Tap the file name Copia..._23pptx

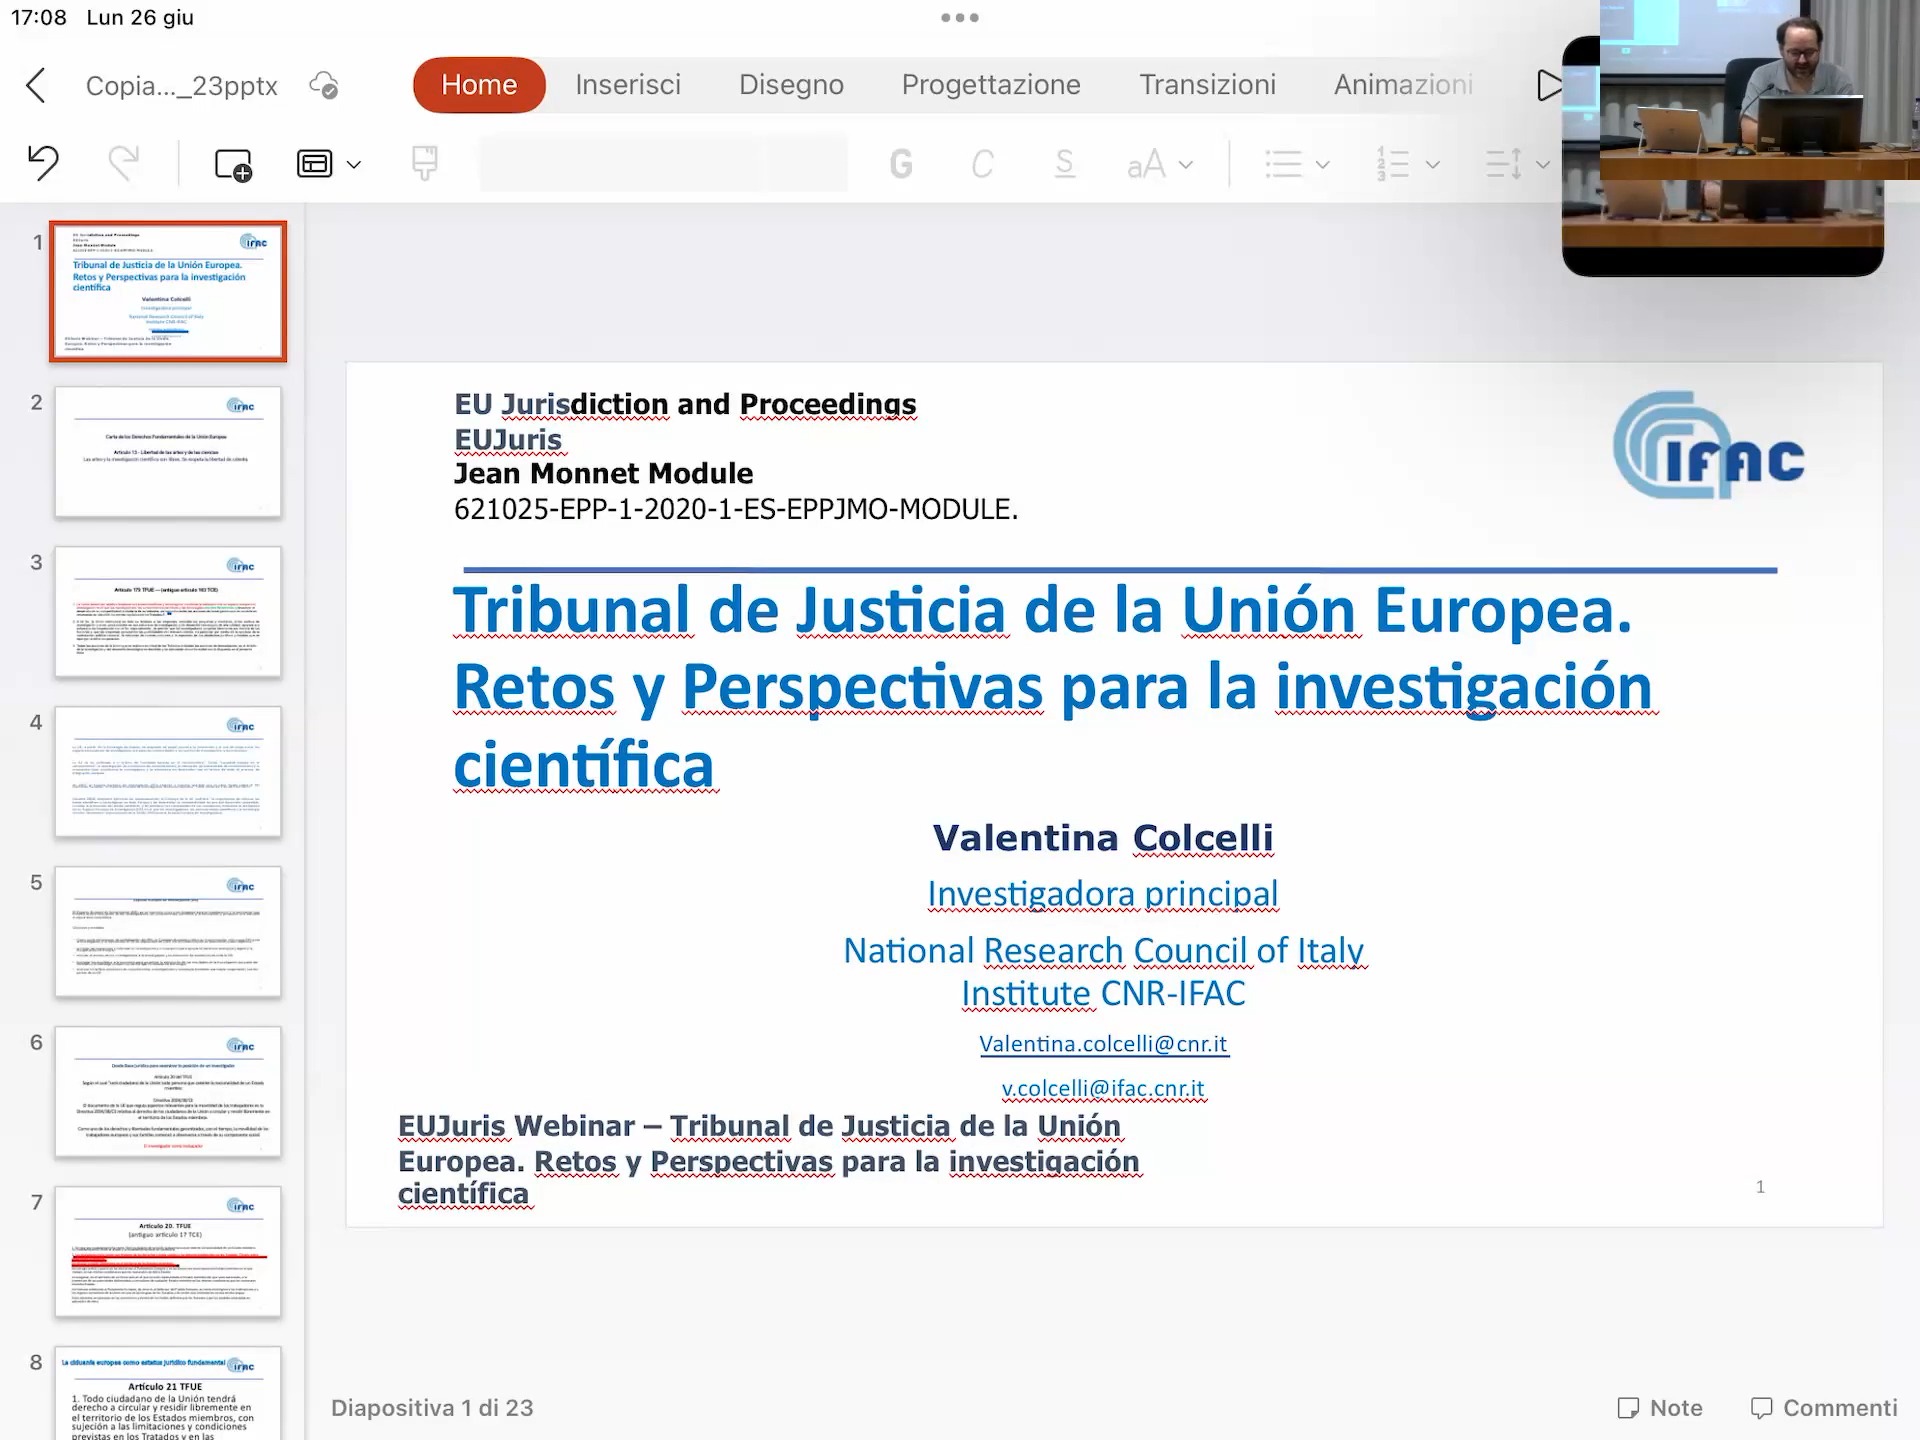182,86
